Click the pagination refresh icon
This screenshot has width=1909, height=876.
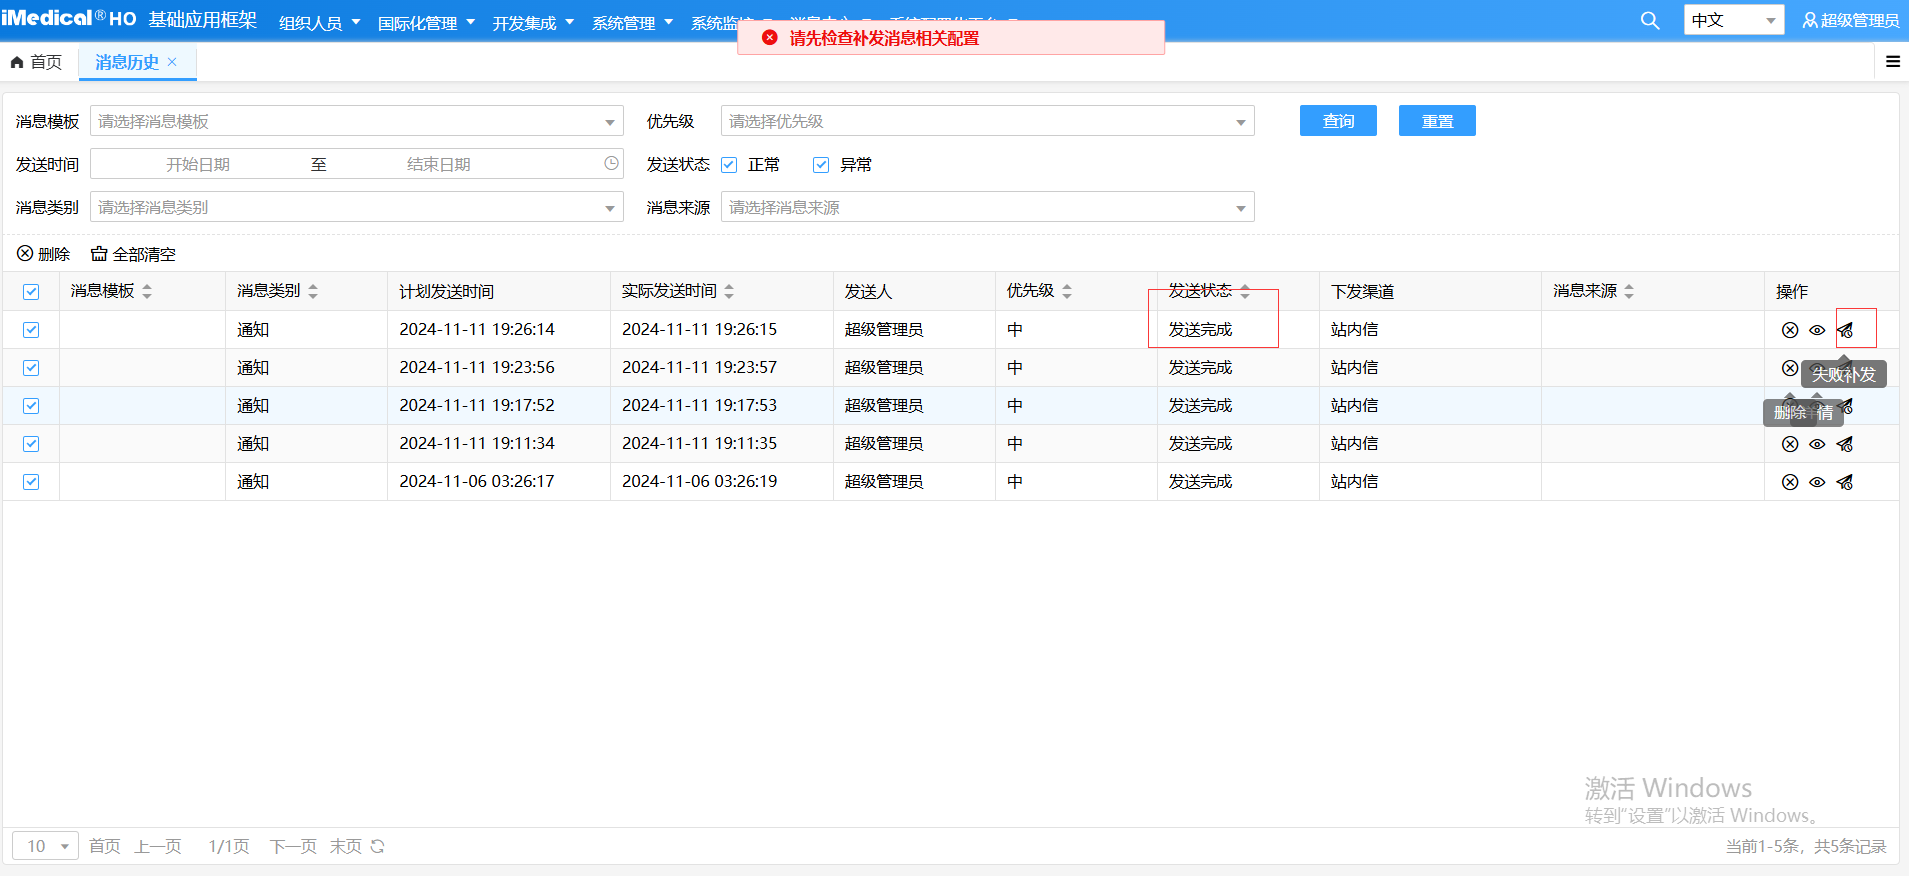[377, 846]
